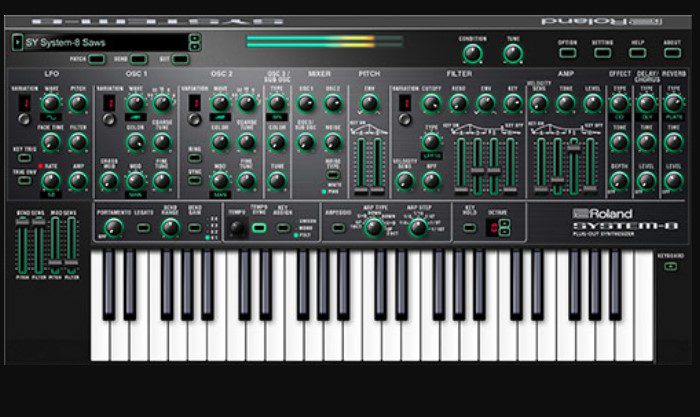Toggle the OSC 2 SYNC button
Viewport: 700px width, 417px height.
coord(194,180)
